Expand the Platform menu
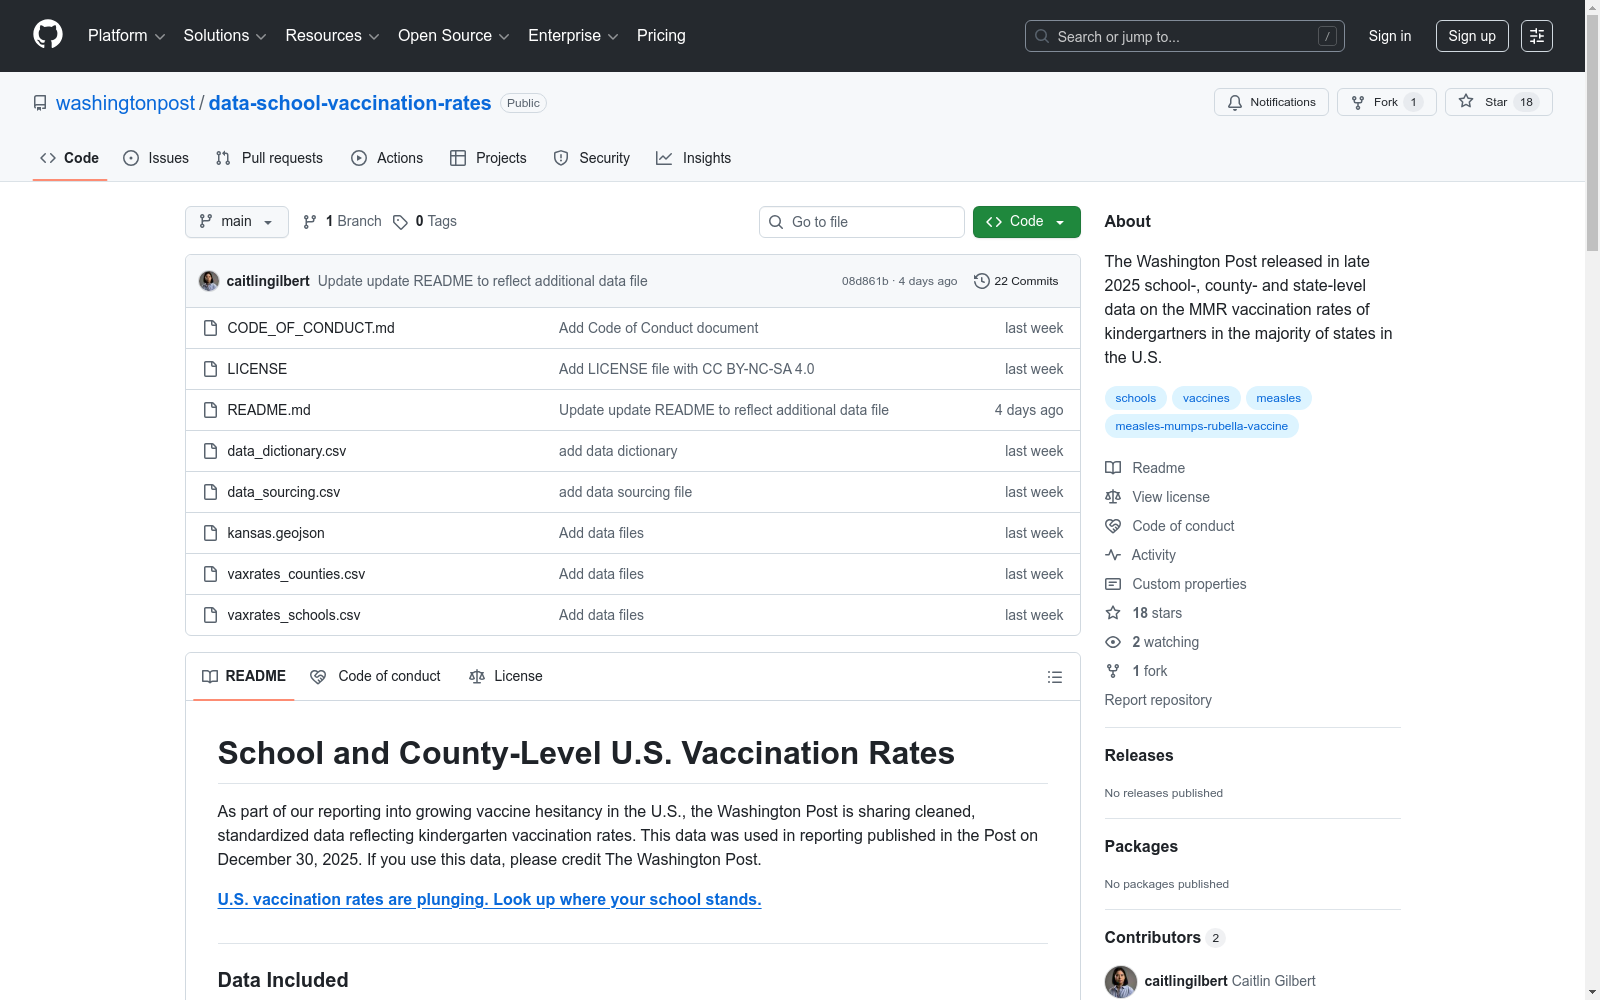 (x=126, y=36)
